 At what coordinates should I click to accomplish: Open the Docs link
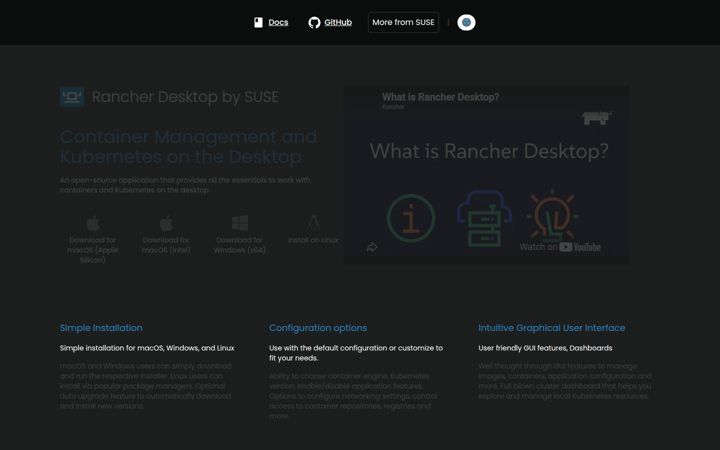pyautogui.click(x=278, y=22)
